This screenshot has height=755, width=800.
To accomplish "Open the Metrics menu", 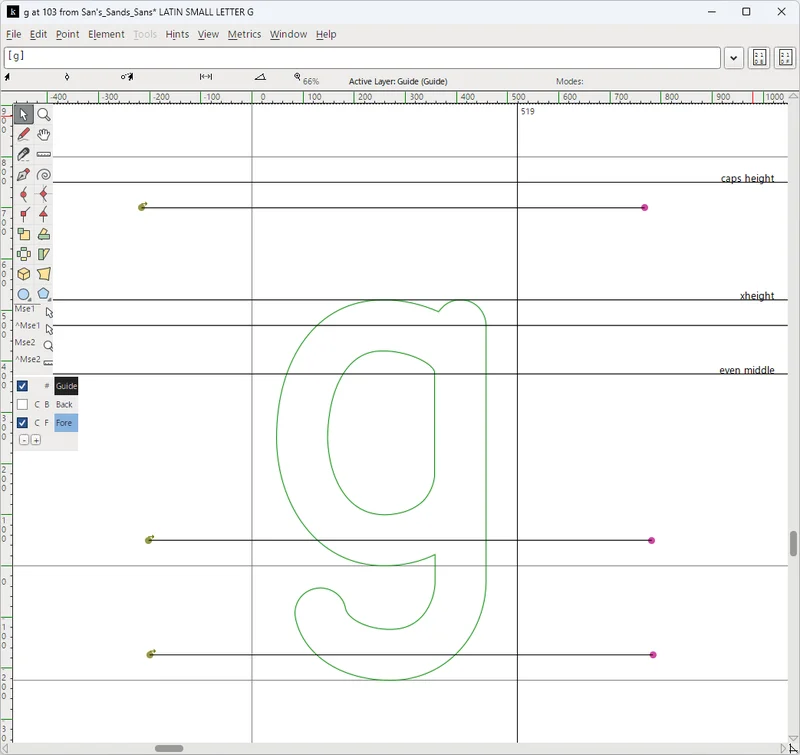I will pyautogui.click(x=244, y=34).
